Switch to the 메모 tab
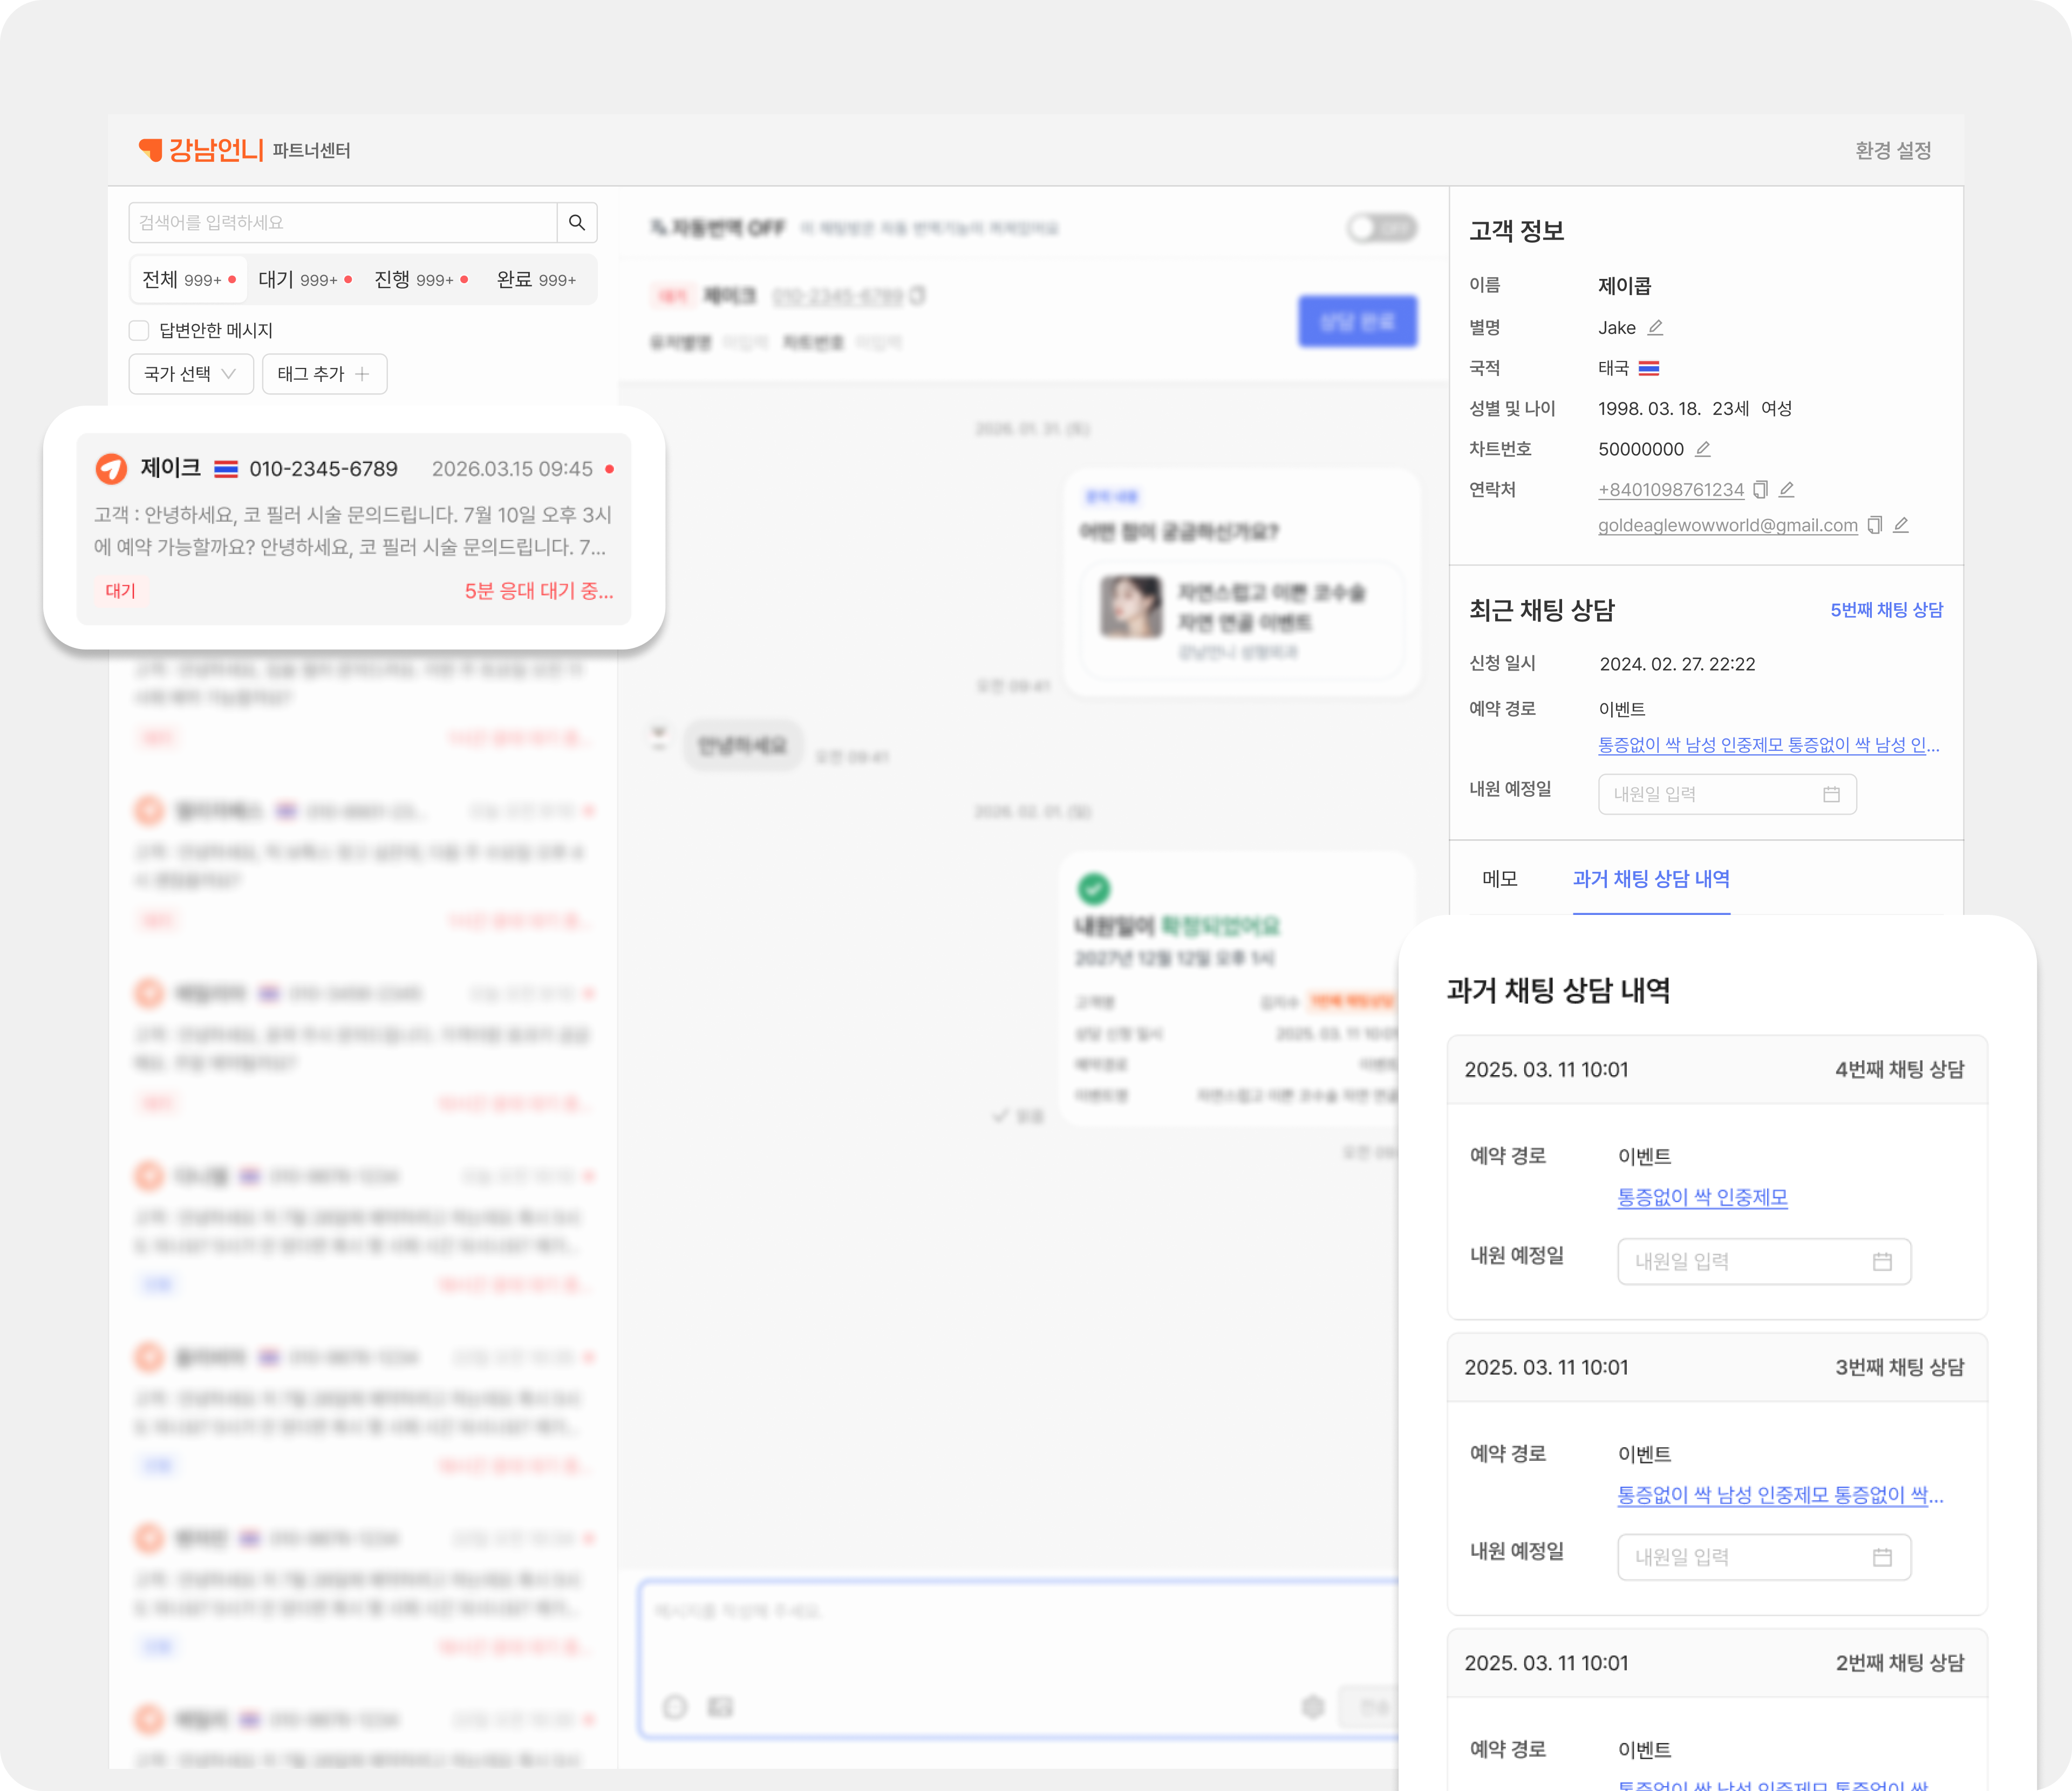This screenshot has width=2072, height=1791. (1499, 878)
